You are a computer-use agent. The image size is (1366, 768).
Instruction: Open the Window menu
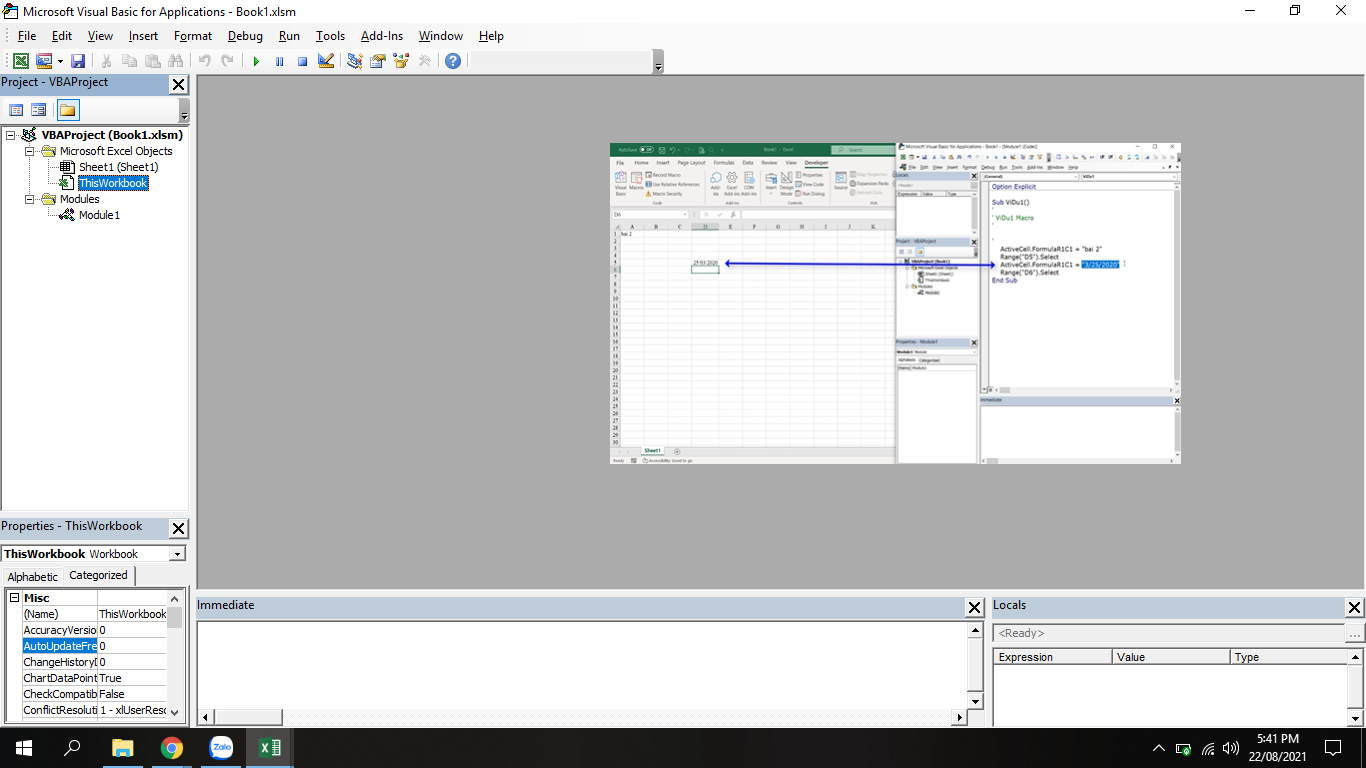441,36
